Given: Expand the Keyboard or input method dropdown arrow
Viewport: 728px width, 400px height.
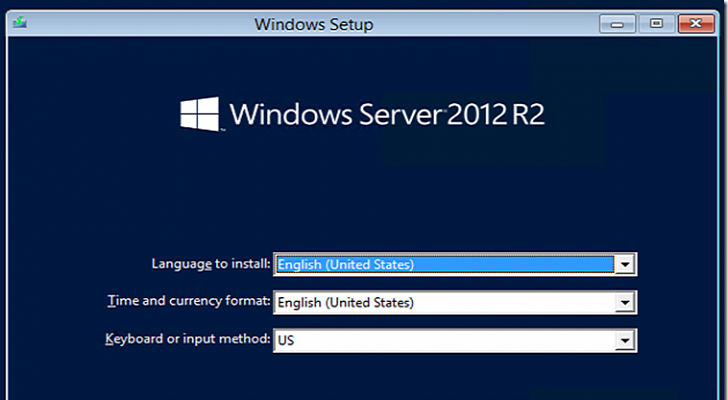Looking at the screenshot, I should pyautogui.click(x=625, y=341).
